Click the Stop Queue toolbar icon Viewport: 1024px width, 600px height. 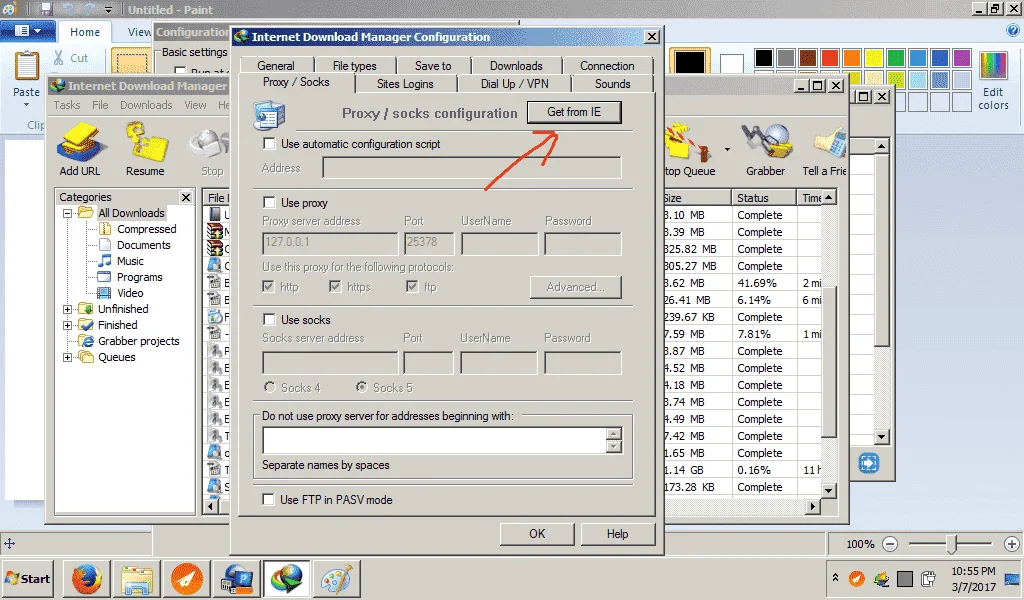(688, 150)
